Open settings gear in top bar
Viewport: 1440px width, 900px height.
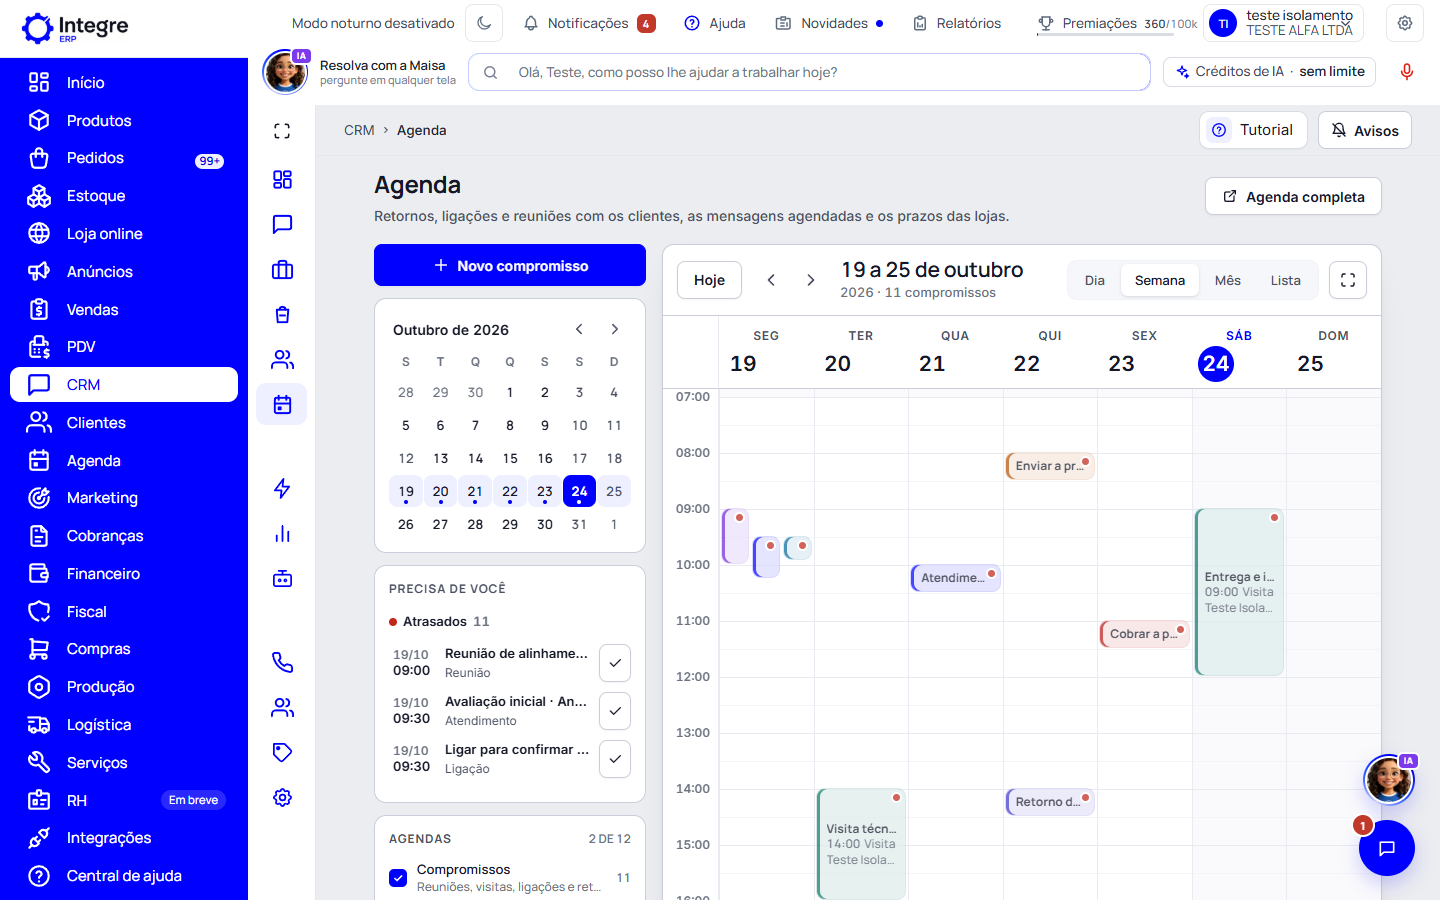(x=1405, y=23)
